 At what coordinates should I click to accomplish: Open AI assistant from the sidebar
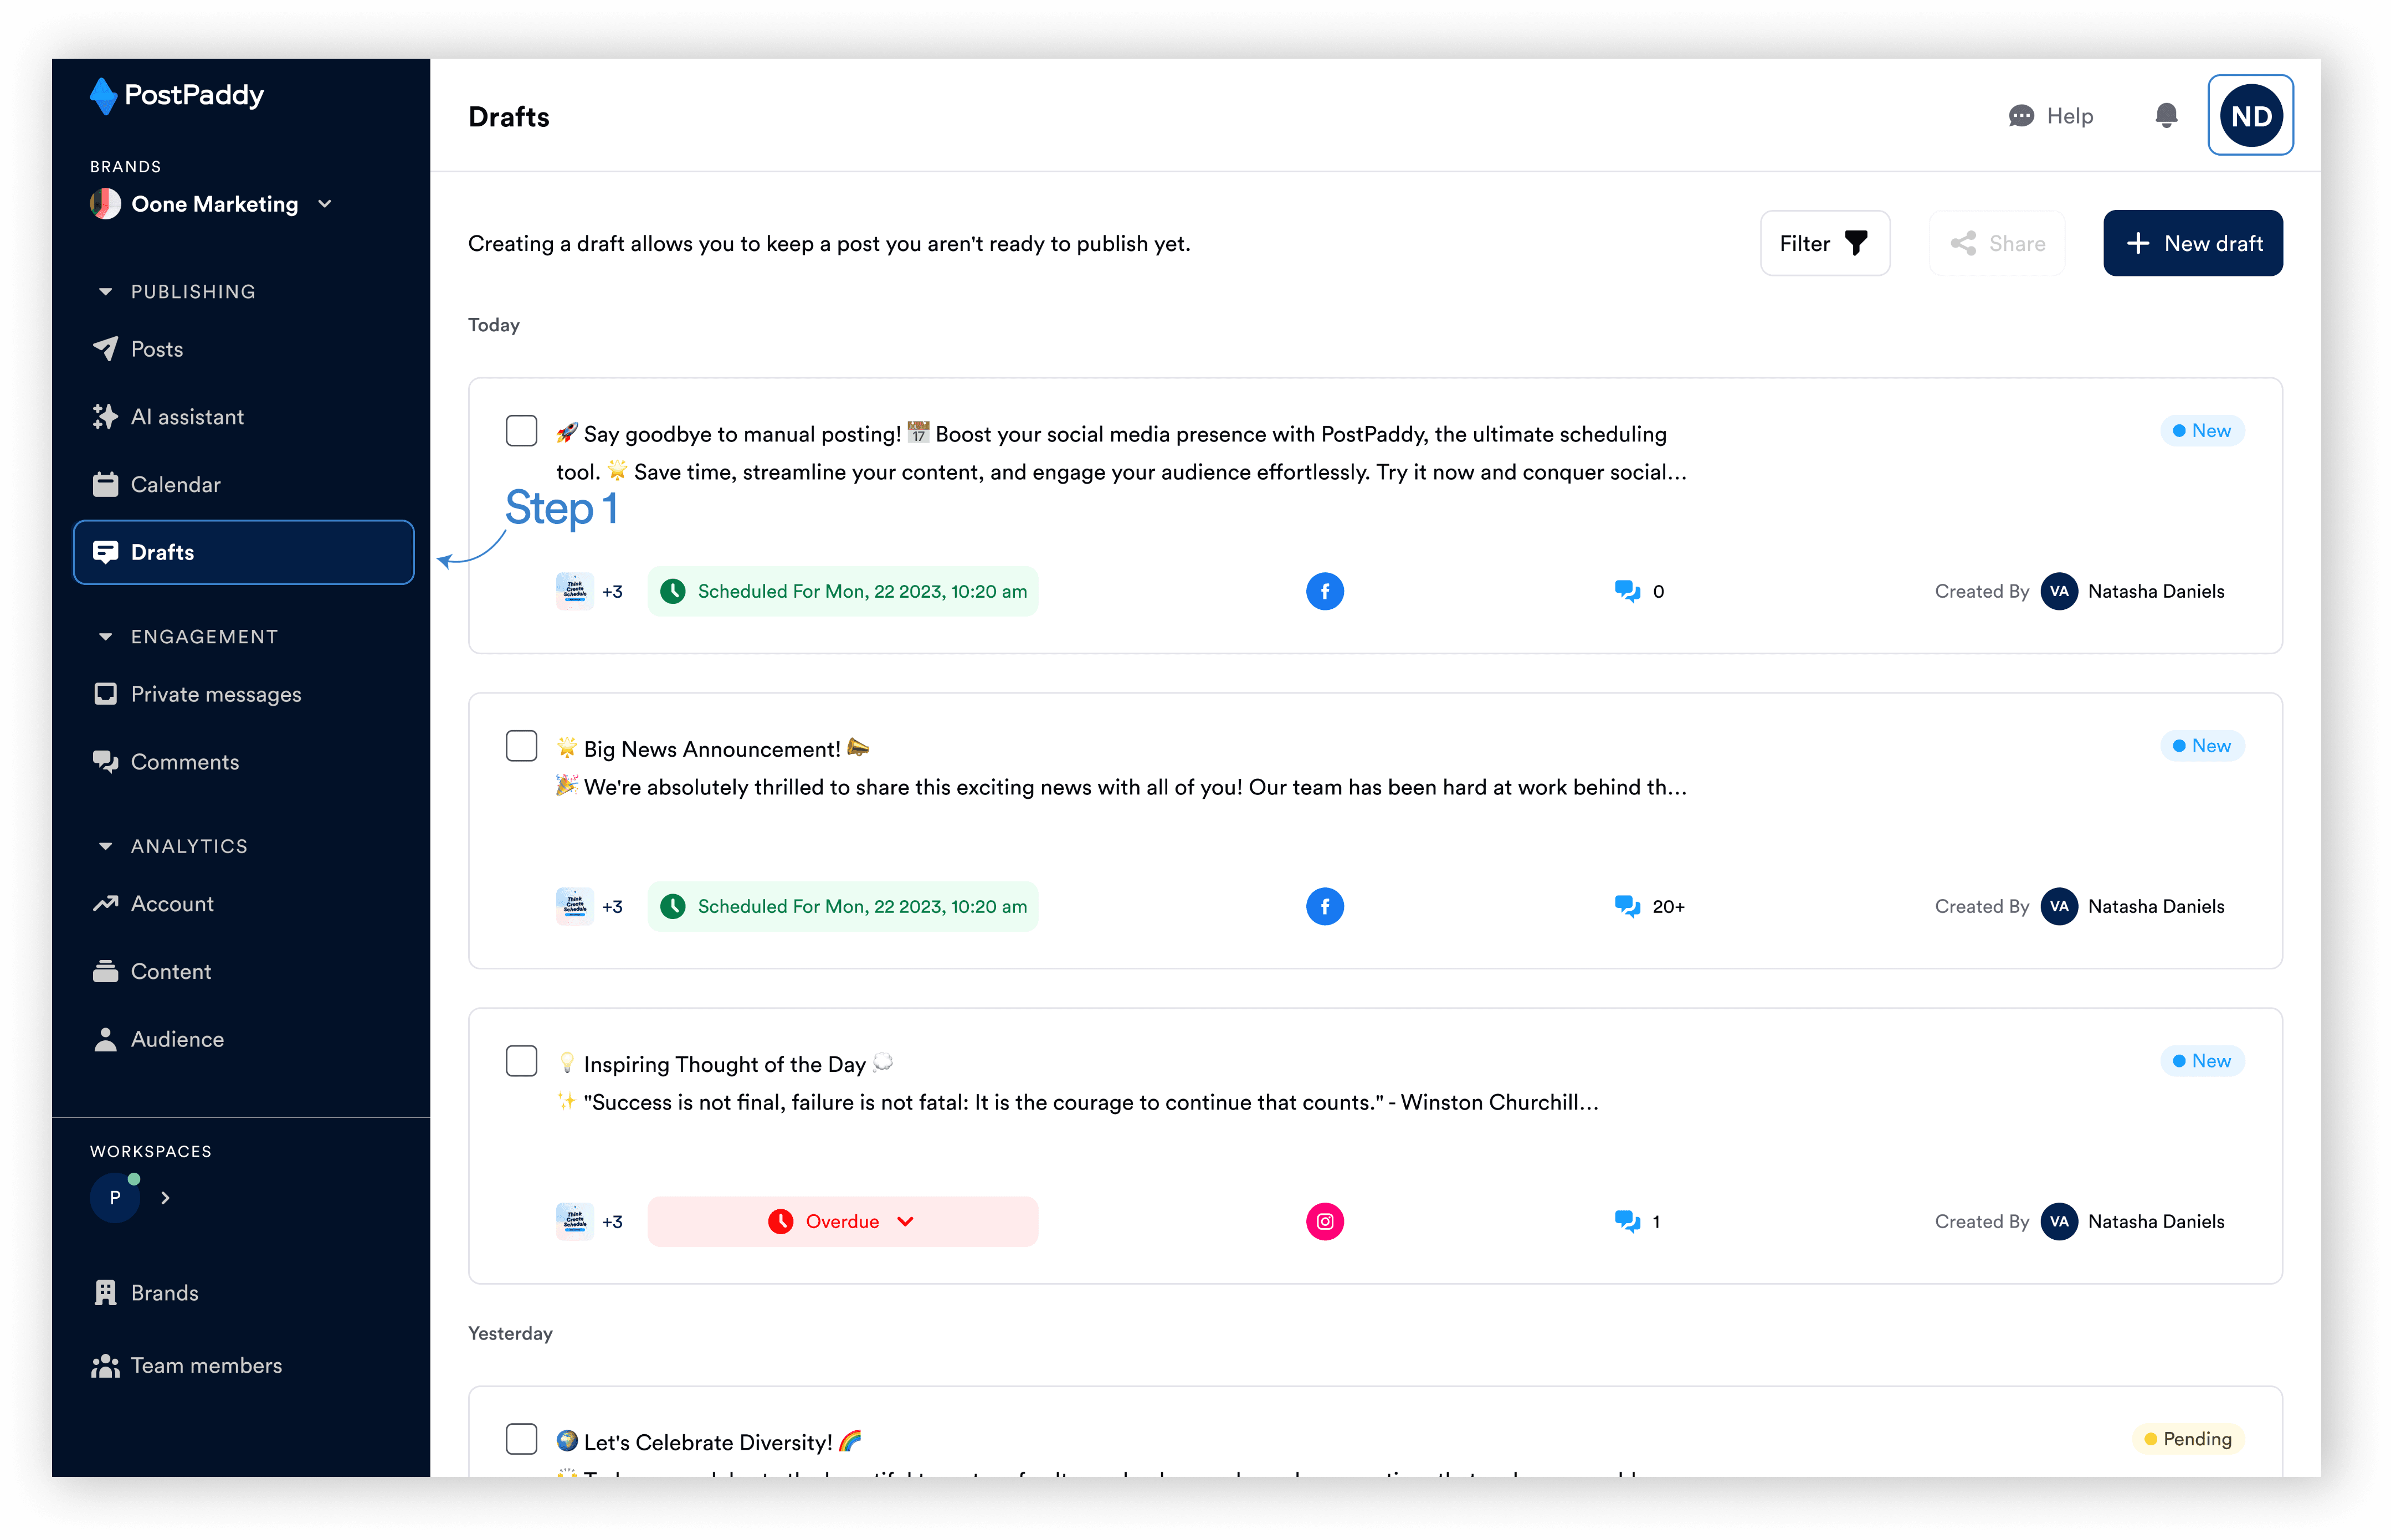coord(187,417)
